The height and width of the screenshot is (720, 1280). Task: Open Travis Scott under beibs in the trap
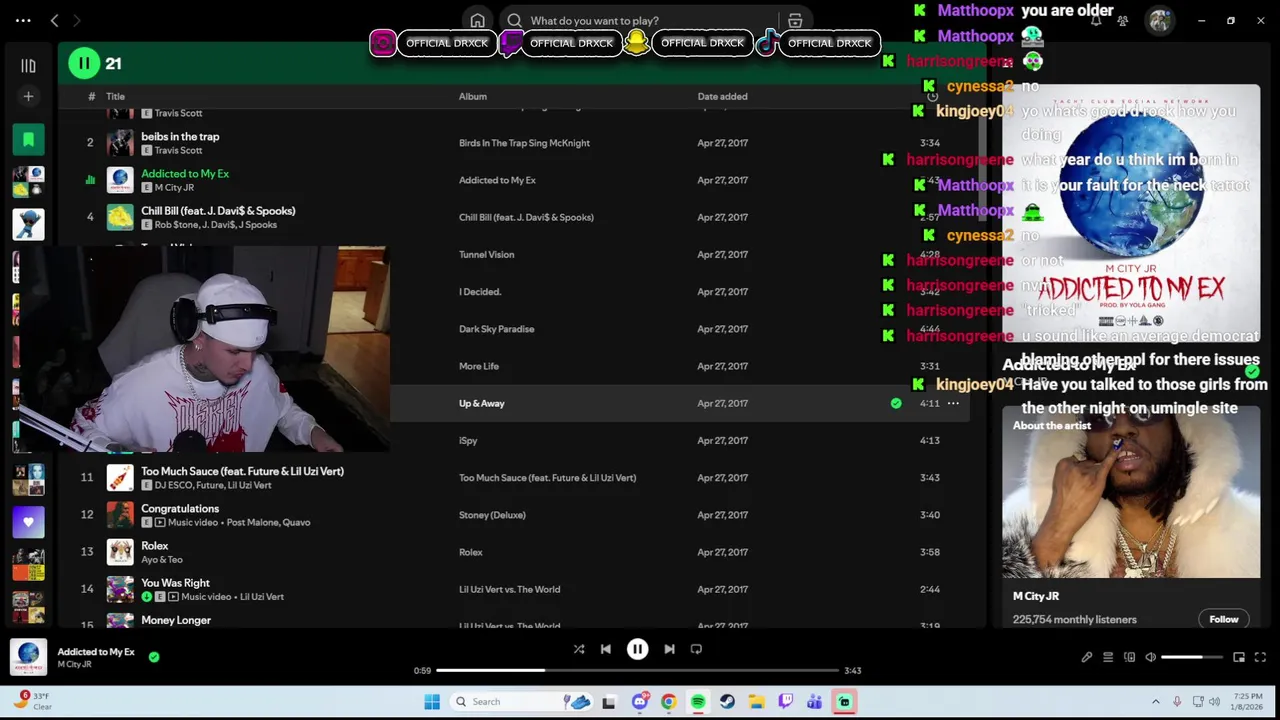tap(178, 150)
